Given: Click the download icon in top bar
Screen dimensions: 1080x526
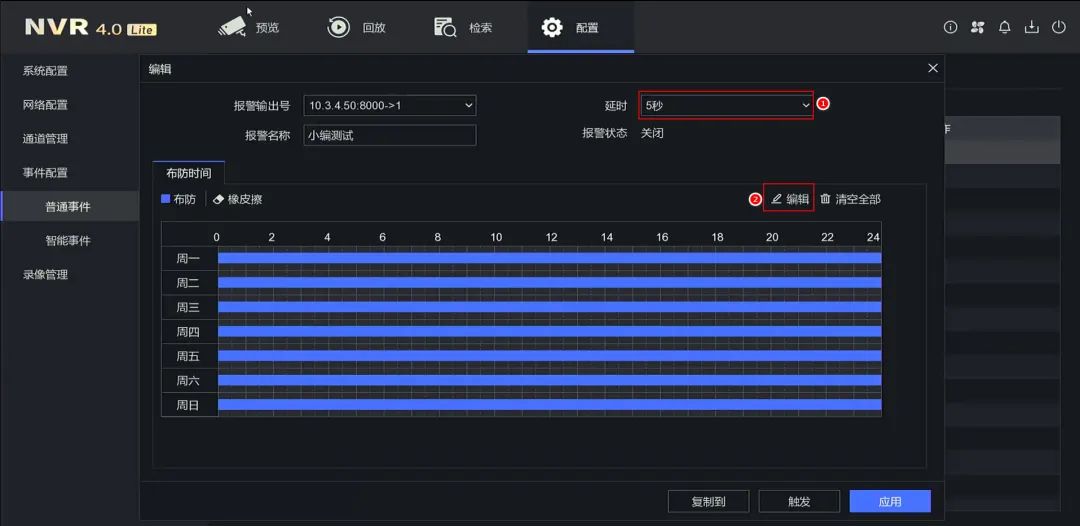Looking at the screenshot, I should [1032, 27].
